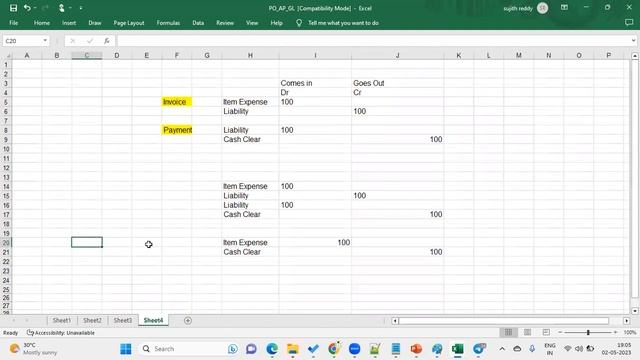Image resolution: width=640 pixels, height=360 pixels.
Task: Select column H header
Action: 250,55
